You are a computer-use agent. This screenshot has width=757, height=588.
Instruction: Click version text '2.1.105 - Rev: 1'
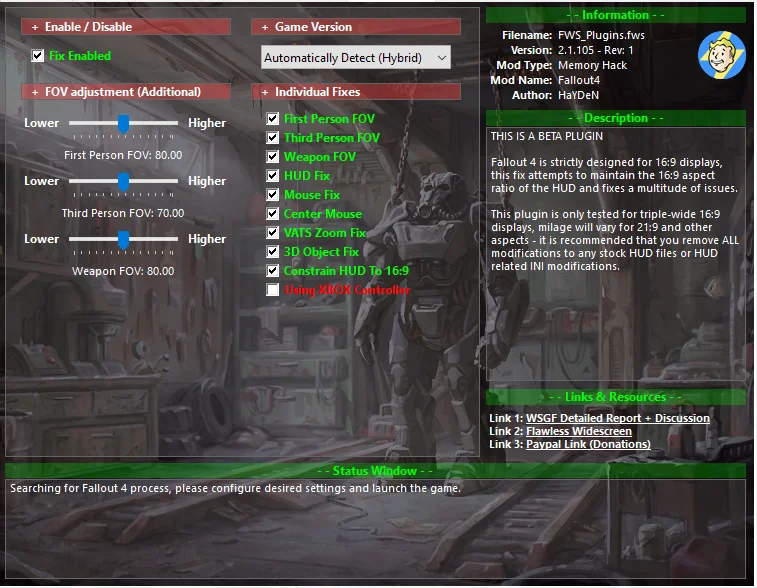click(x=595, y=50)
